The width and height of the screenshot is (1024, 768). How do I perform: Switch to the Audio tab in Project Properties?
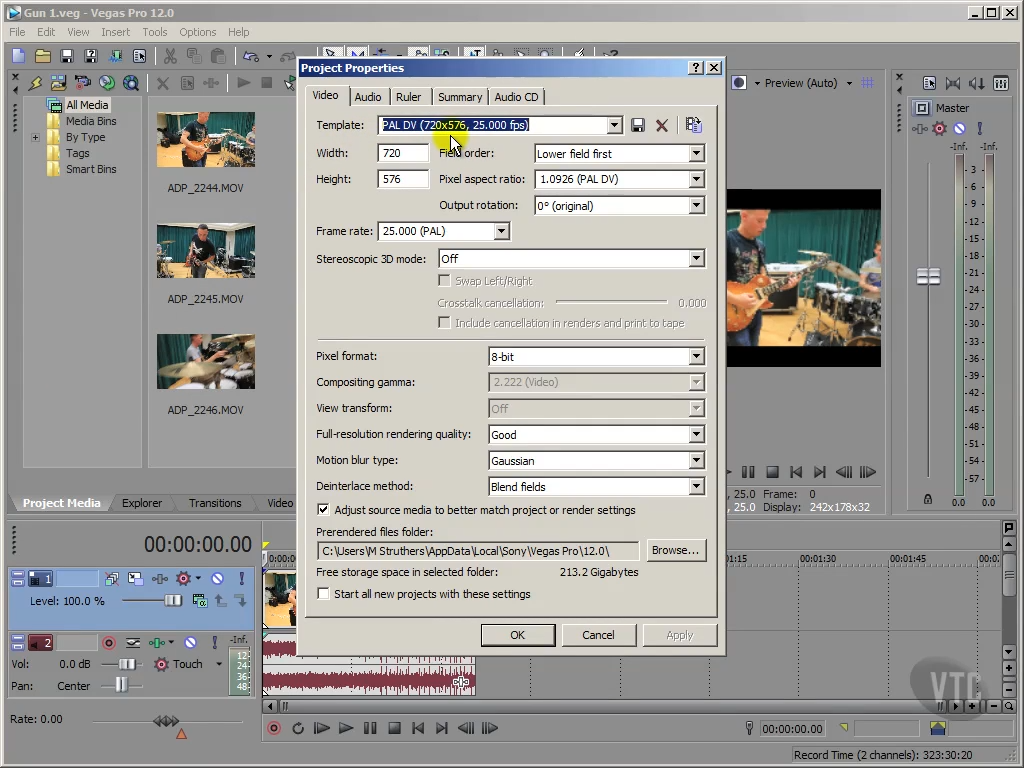click(x=368, y=97)
